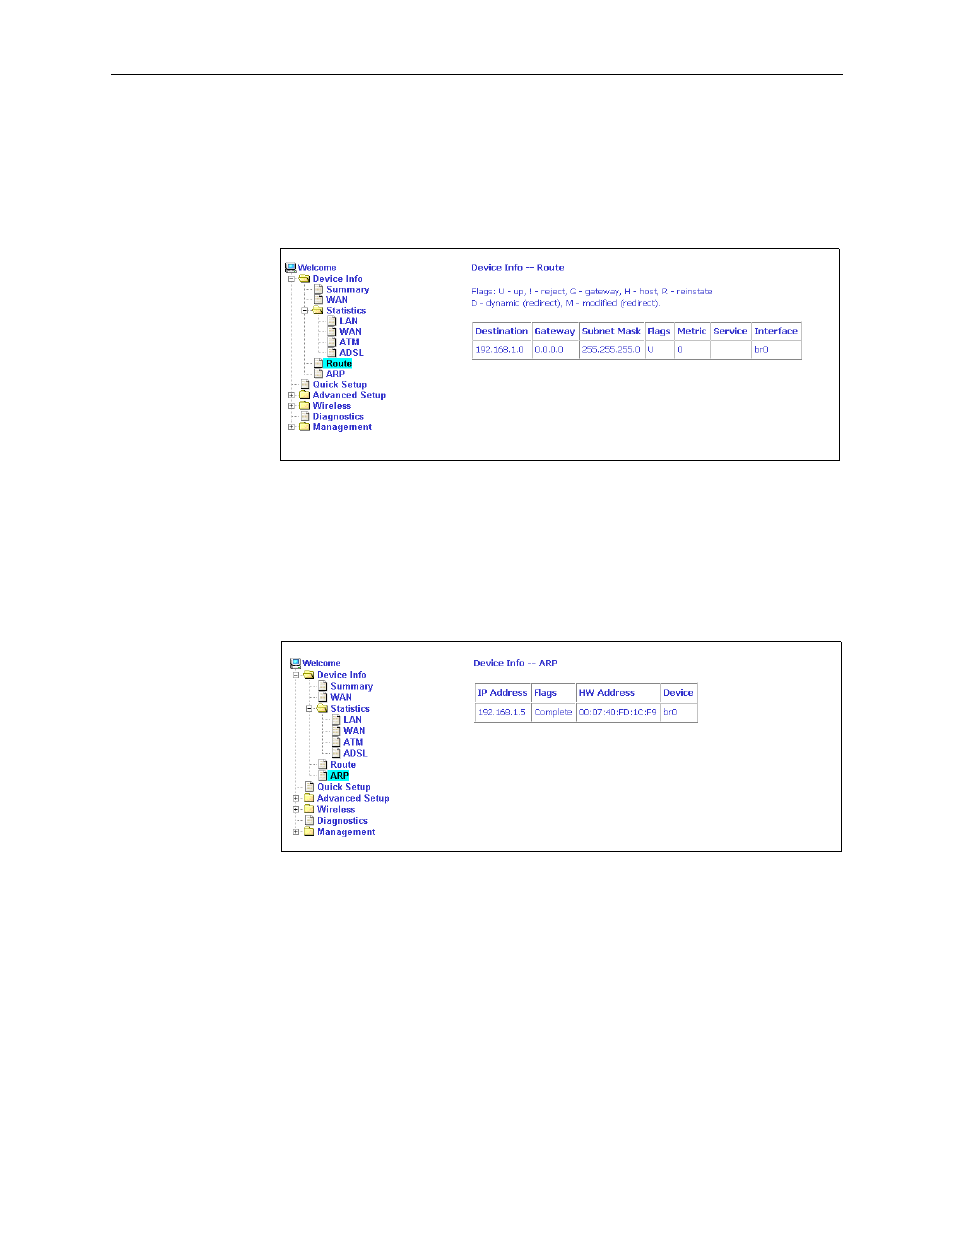Click the Statistics folder icon on the ARP page

tap(322, 708)
